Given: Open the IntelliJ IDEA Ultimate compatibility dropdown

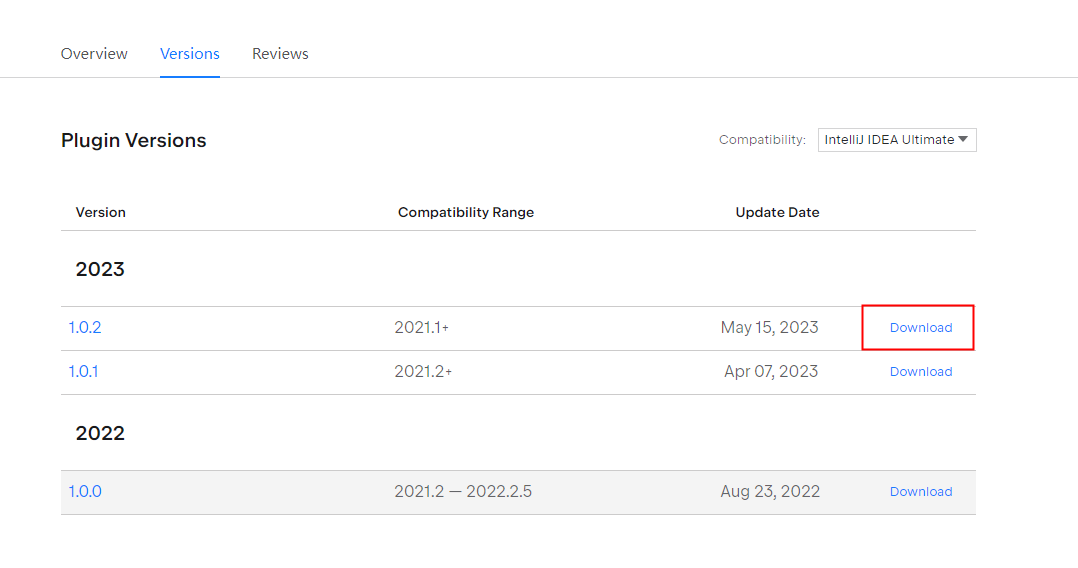Looking at the screenshot, I should pos(896,140).
